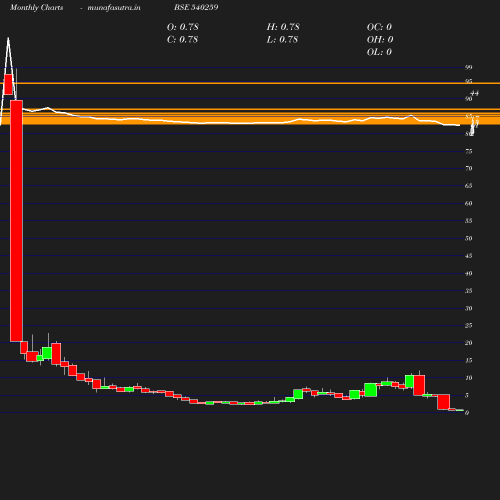Click the tall red candle falling from 90 to 20
500x500 pixels.
pyautogui.click(x=16, y=221)
